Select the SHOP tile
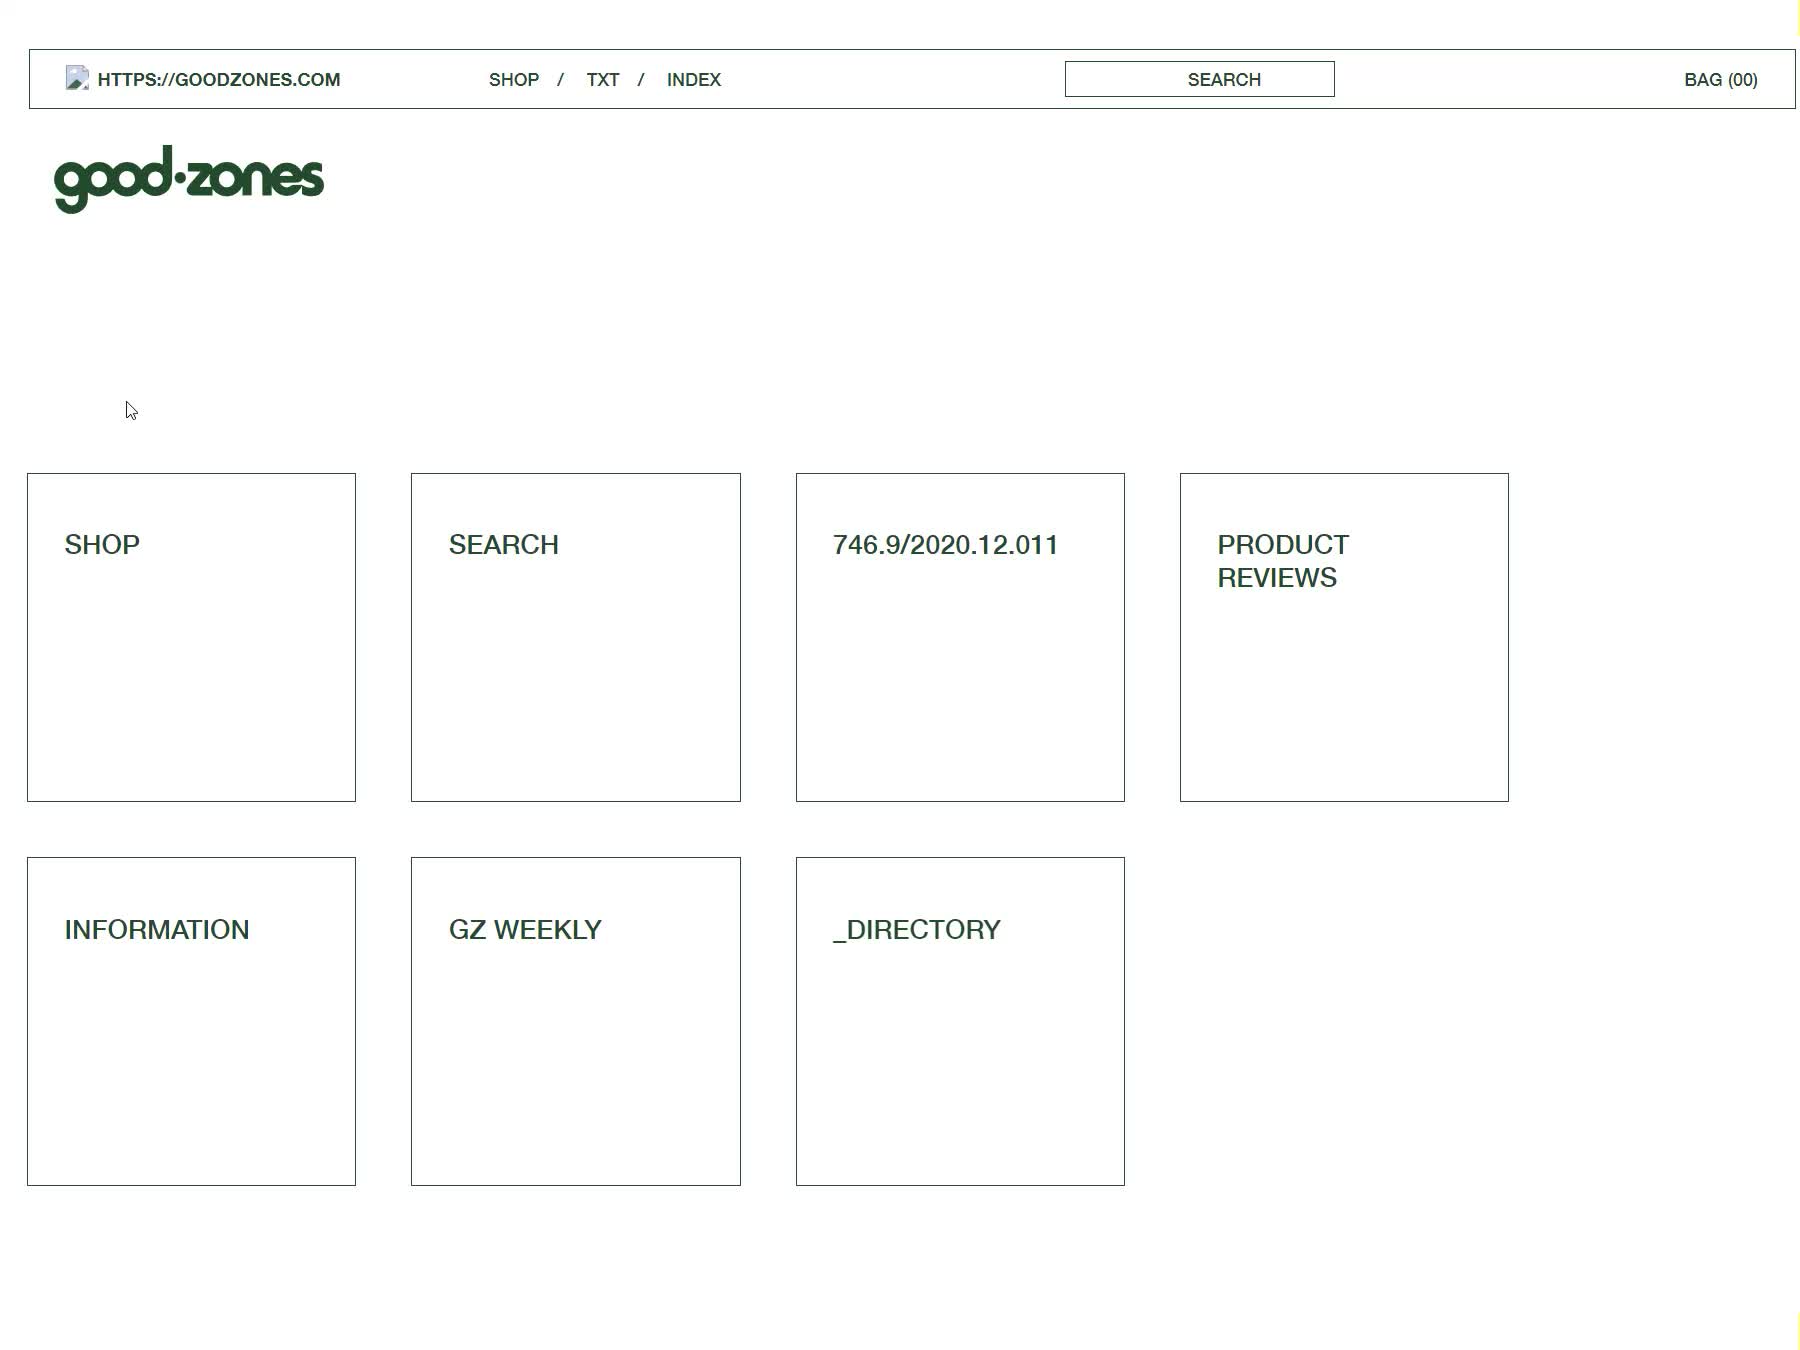1800x1350 pixels. pyautogui.click(x=191, y=636)
